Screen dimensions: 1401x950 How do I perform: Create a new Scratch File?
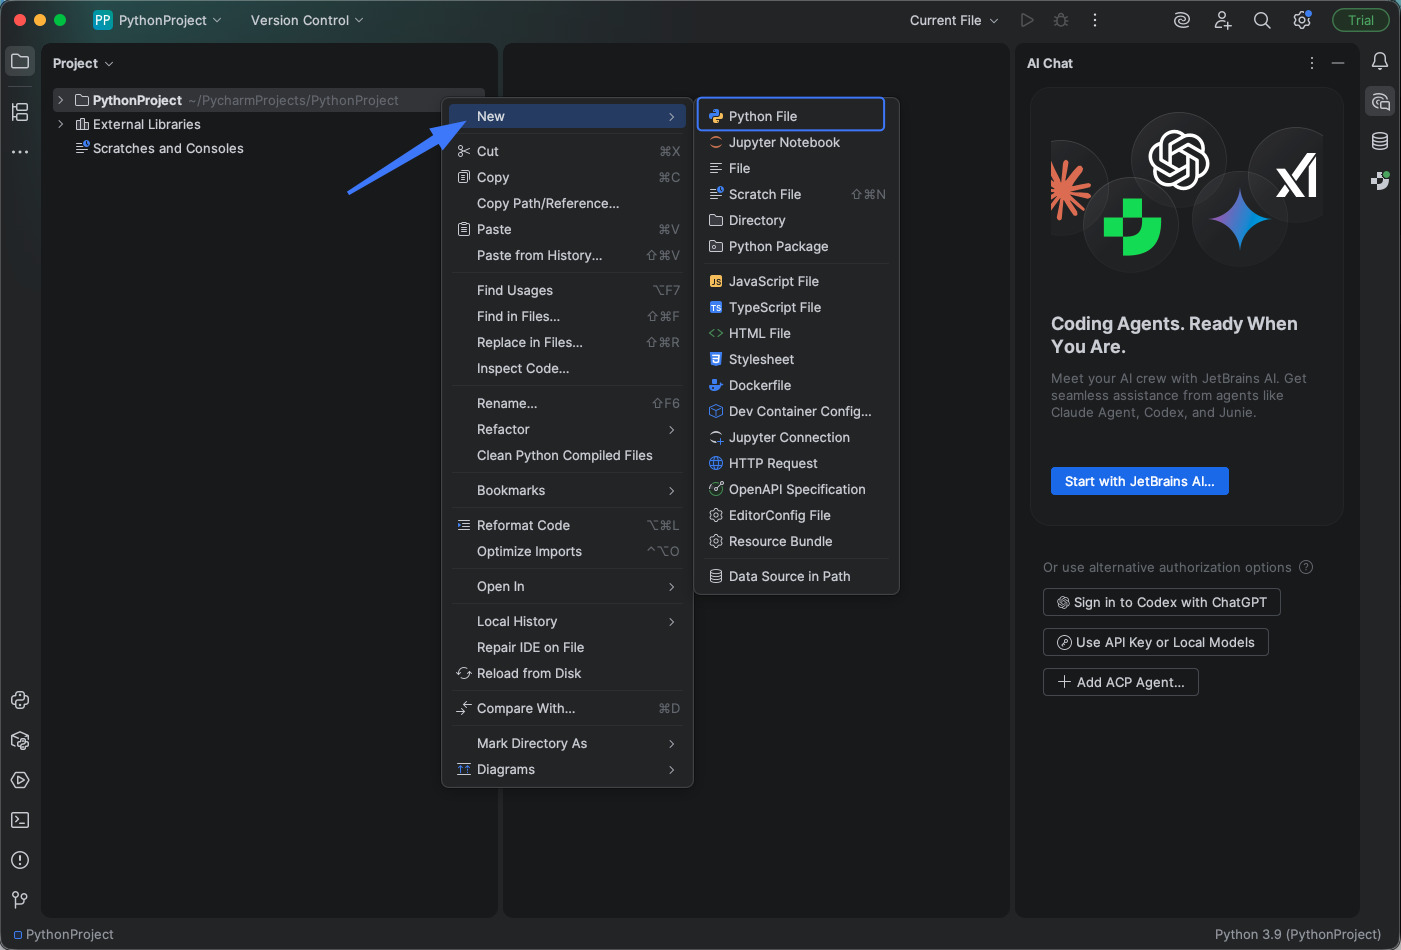[x=796, y=194]
